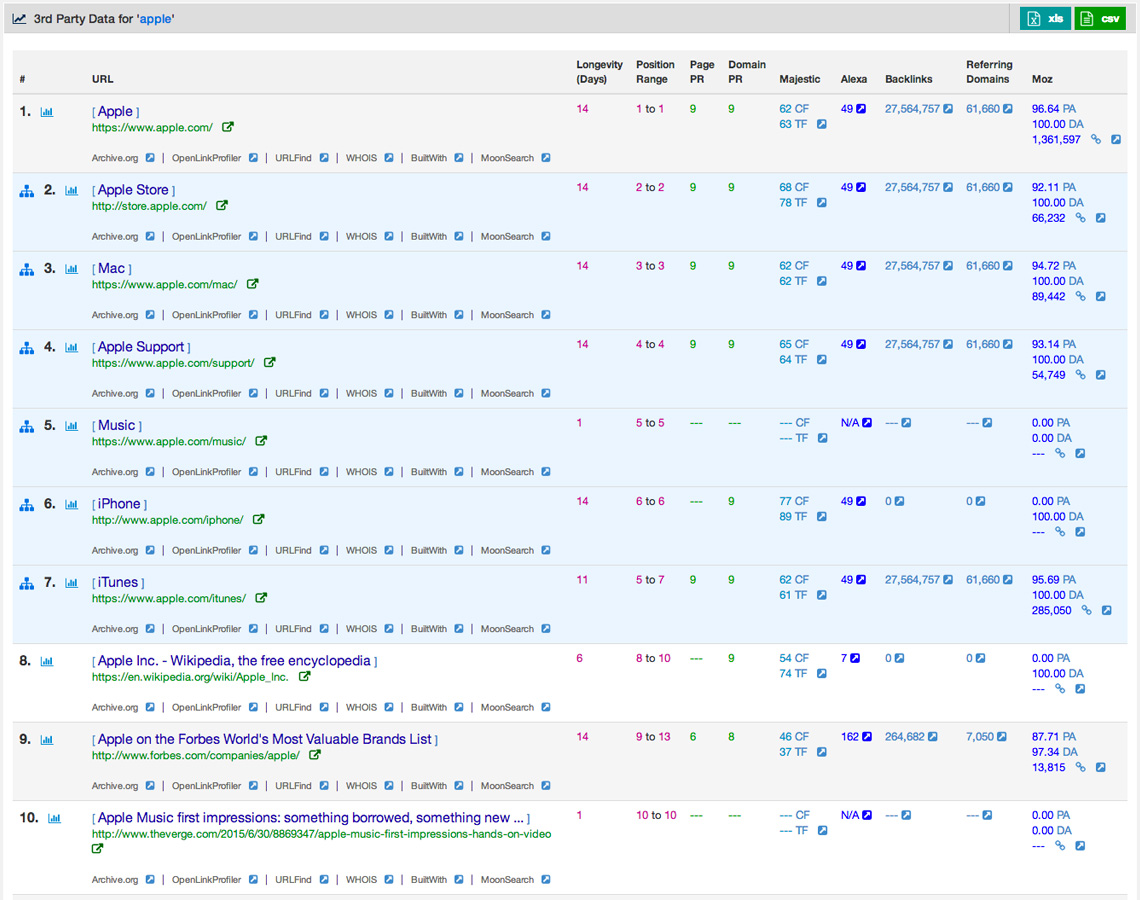Click the 8 to 10 position range value

(x=653, y=659)
